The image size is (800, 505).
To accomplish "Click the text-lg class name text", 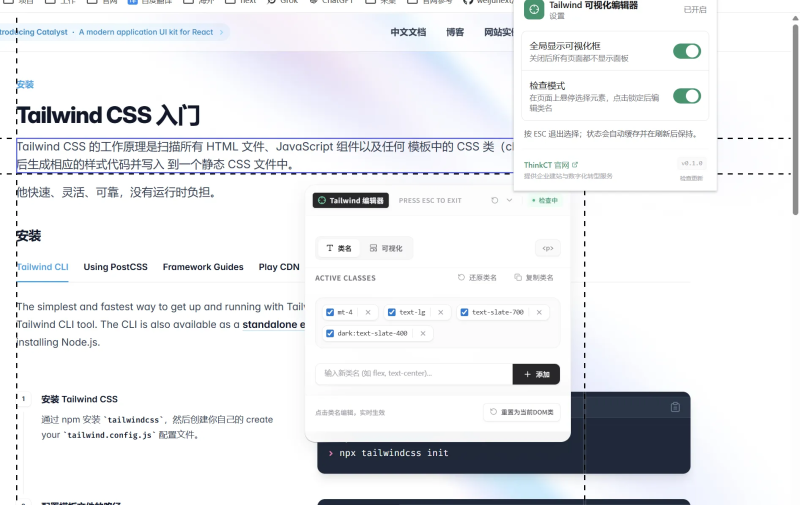I will point(412,312).
